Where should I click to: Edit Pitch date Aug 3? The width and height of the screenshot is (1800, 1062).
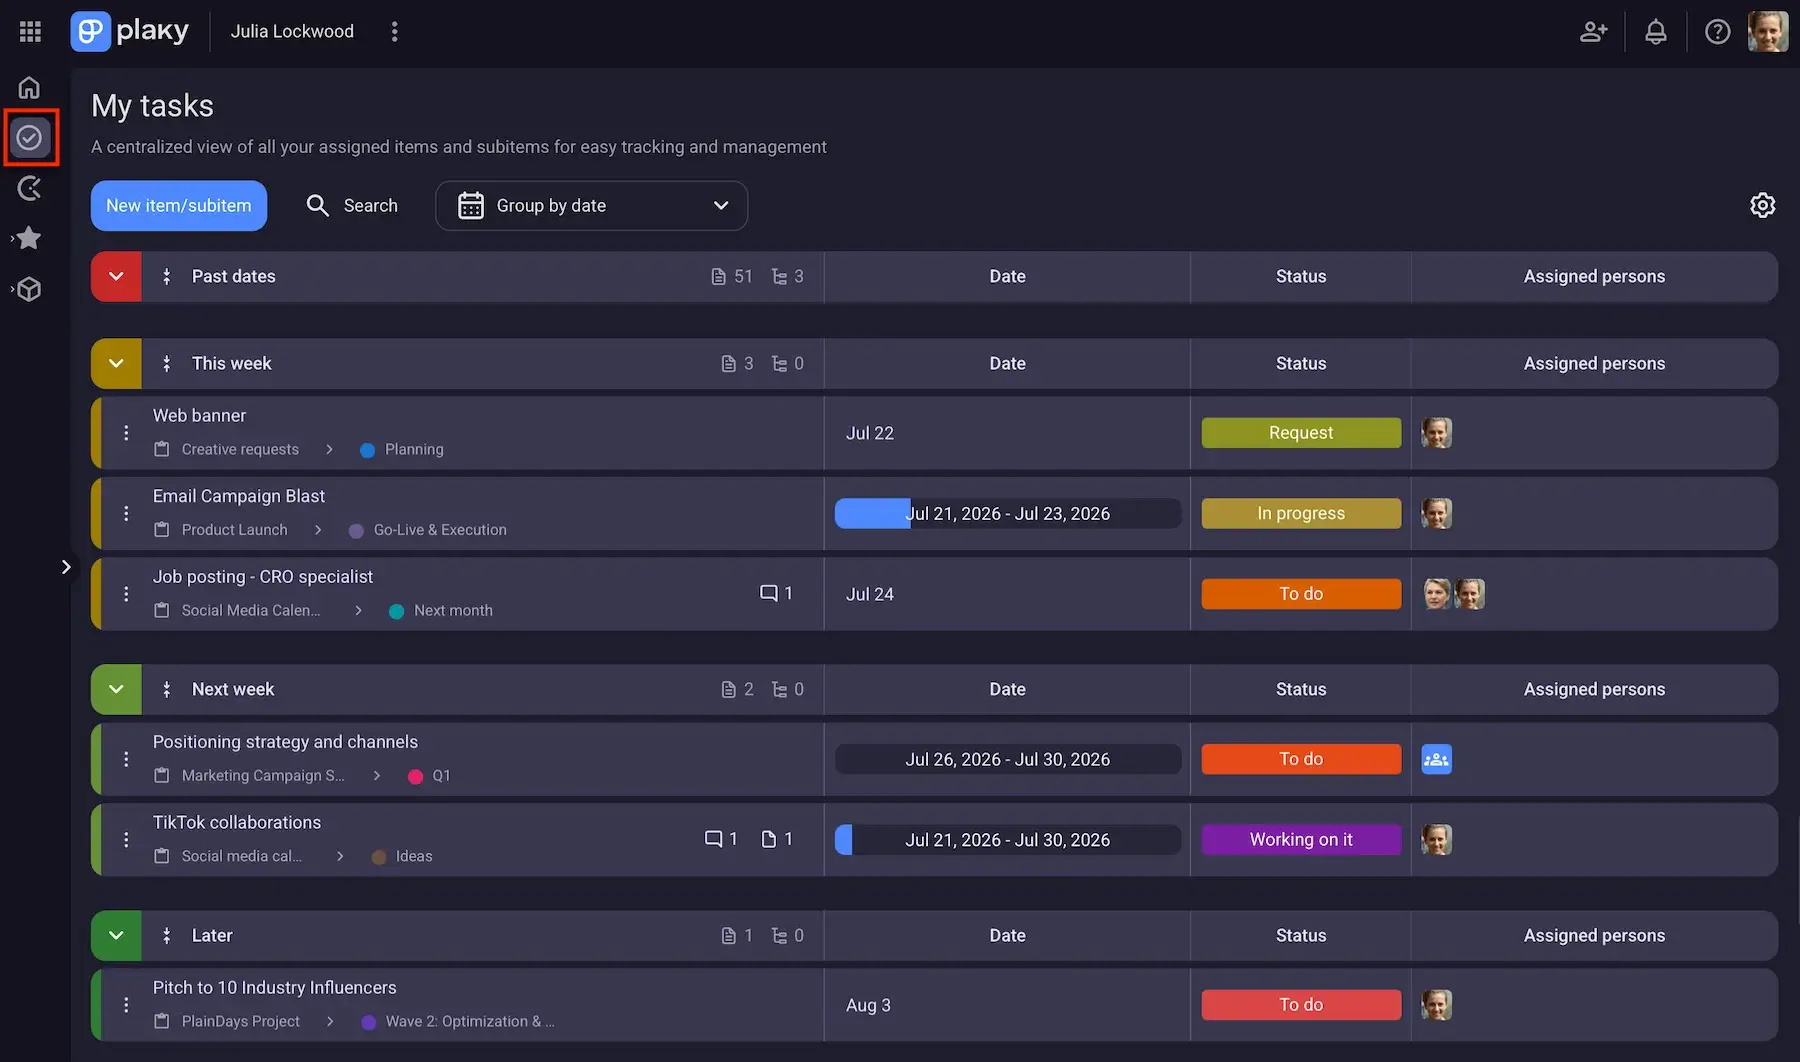pos(868,1005)
